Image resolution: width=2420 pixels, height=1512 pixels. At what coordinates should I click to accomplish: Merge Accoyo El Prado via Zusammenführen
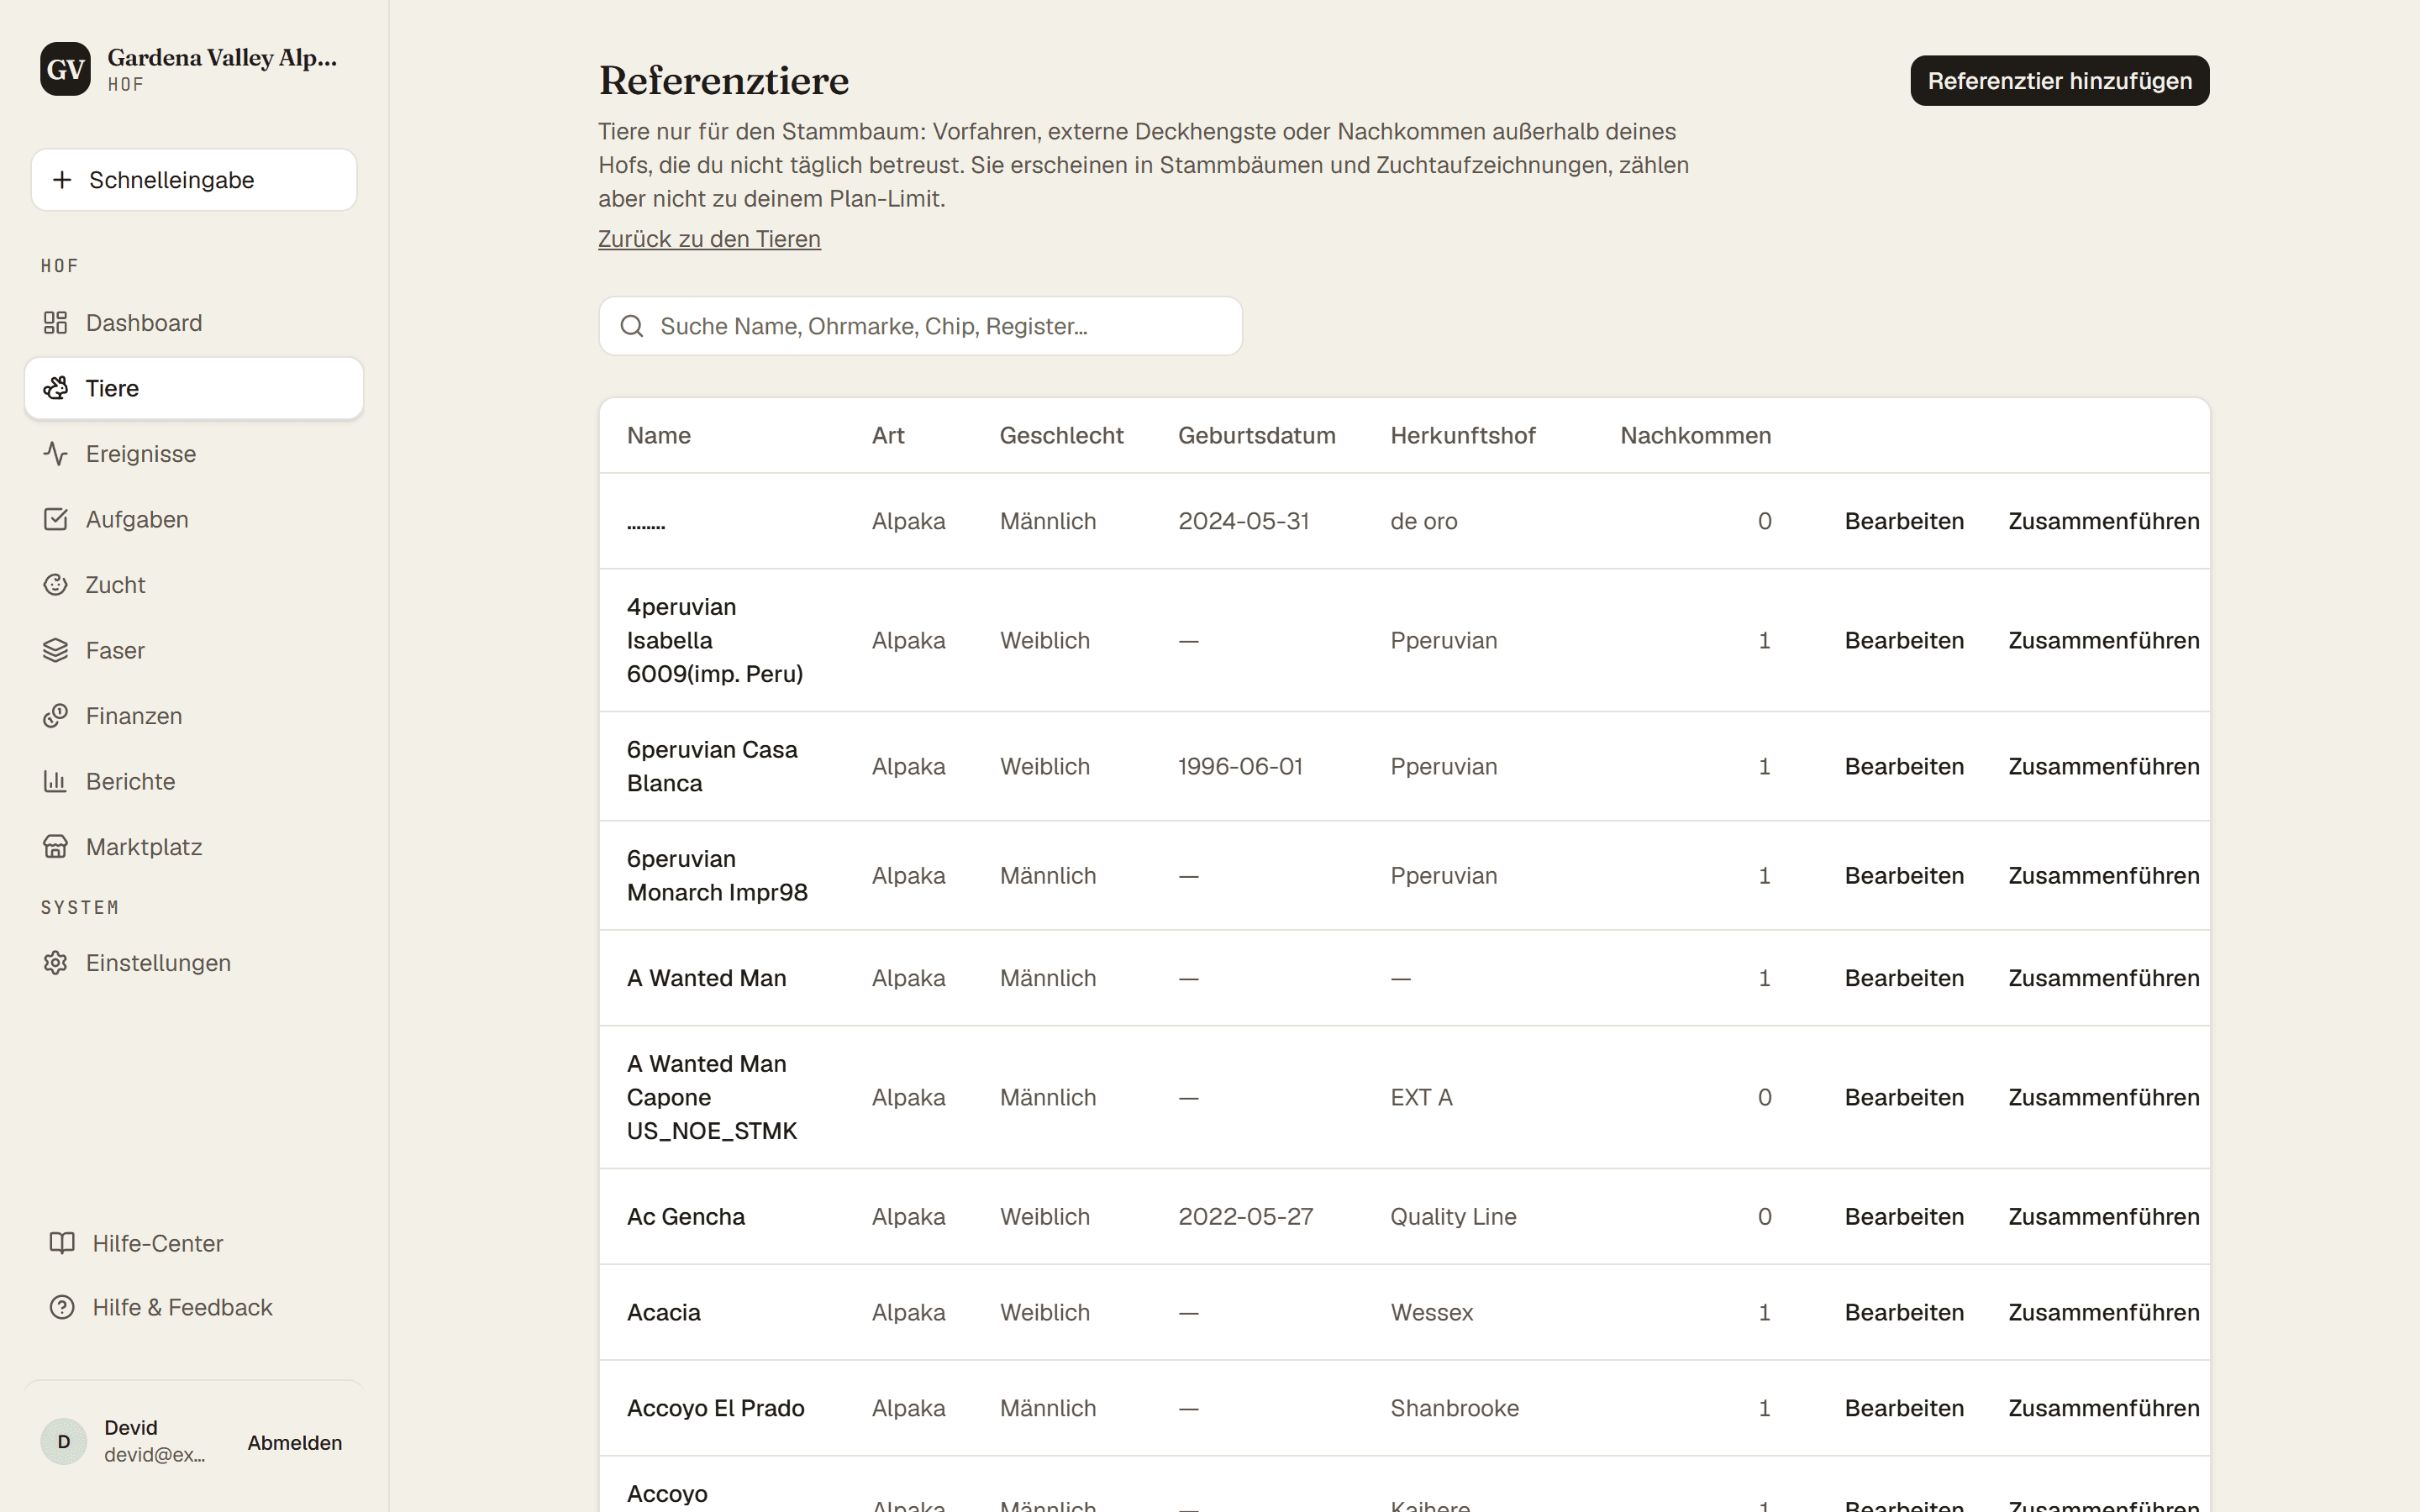[2104, 1408]
